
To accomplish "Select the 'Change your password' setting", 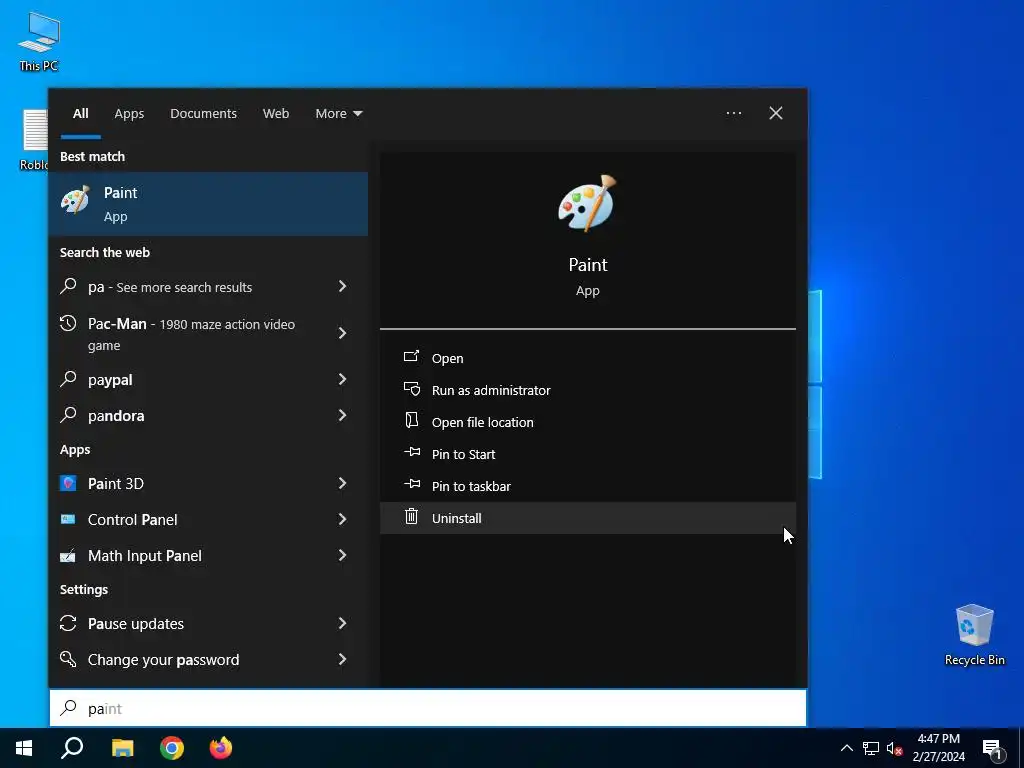I will (x=208, y=659).
